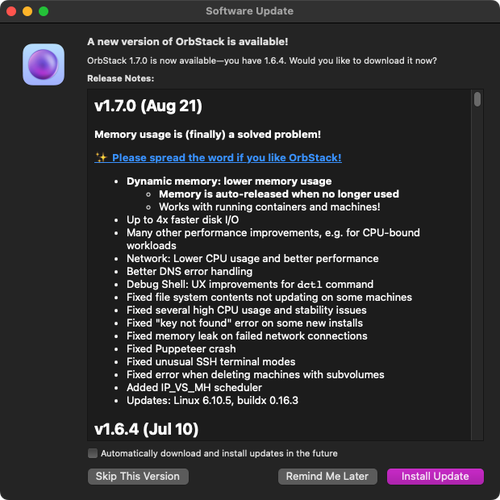This screenshot has height=500, width=500.
Task: Click the 'Dynamic memory: lower memory usage' bullet
Action: (229, 181)
